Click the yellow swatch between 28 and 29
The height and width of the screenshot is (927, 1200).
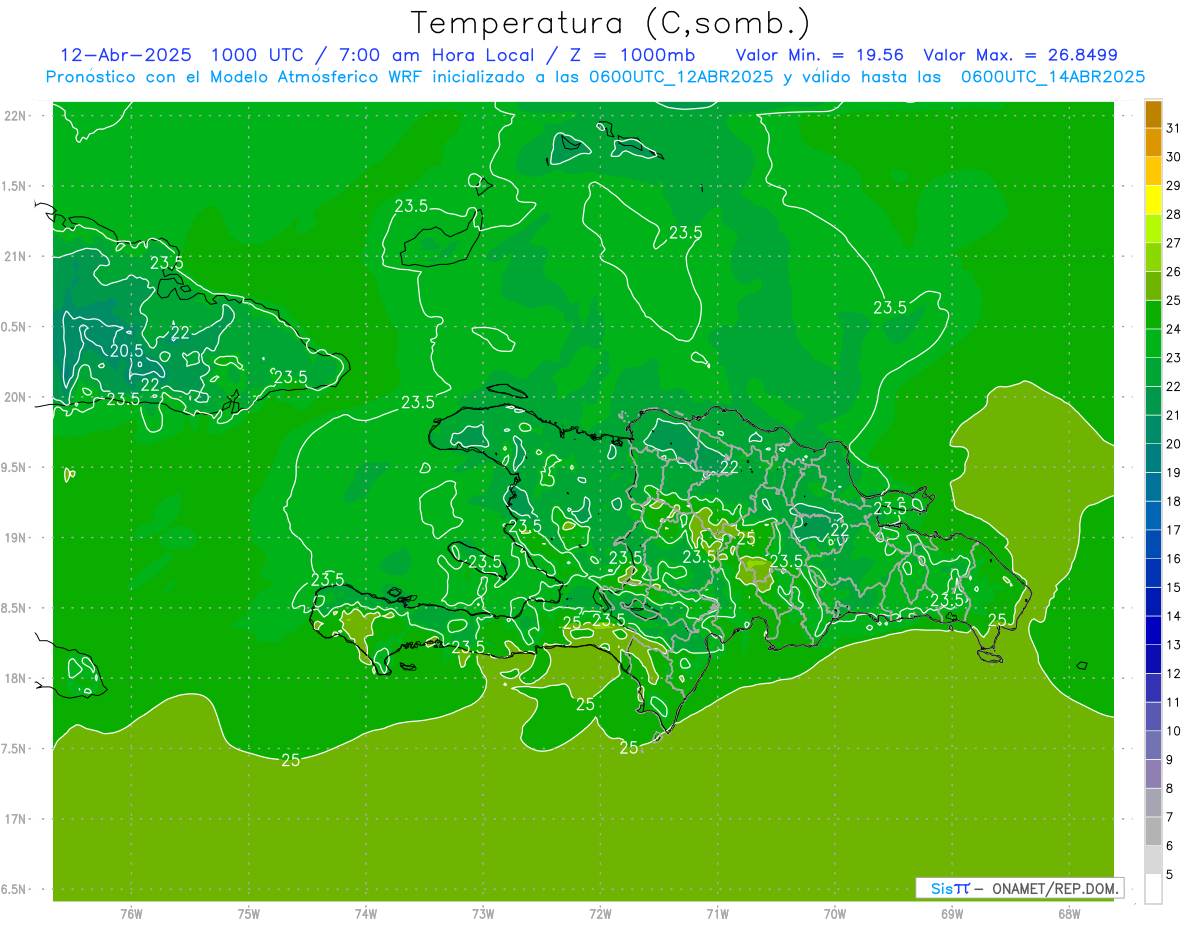point(1153,200)
